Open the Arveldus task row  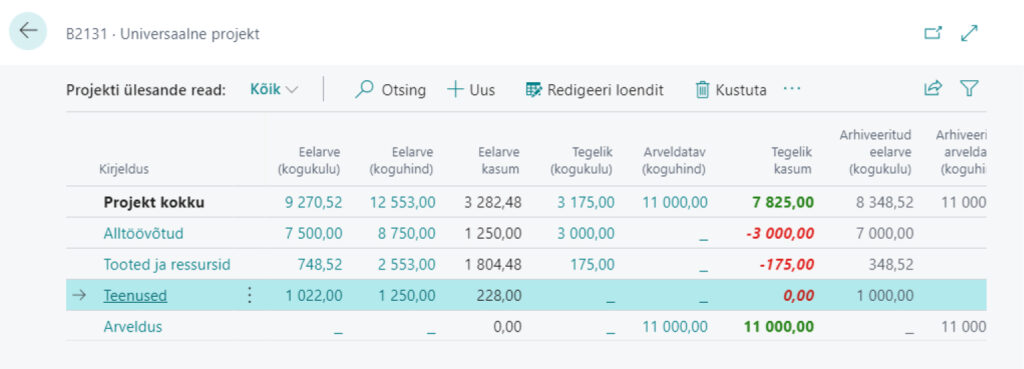point(133,327)
